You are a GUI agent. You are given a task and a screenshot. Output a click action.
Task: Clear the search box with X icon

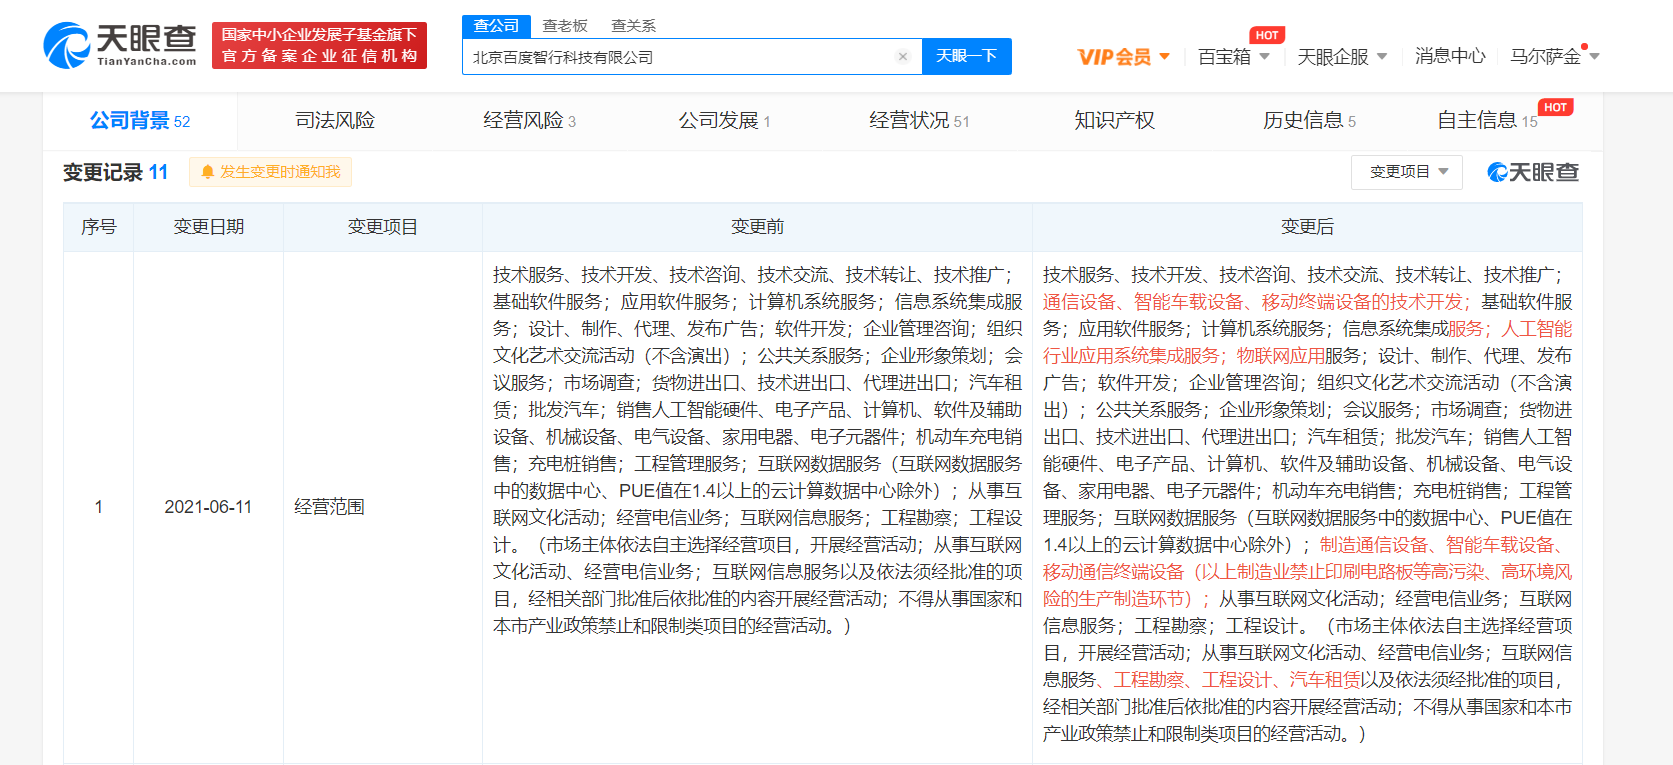pos(902,57)
